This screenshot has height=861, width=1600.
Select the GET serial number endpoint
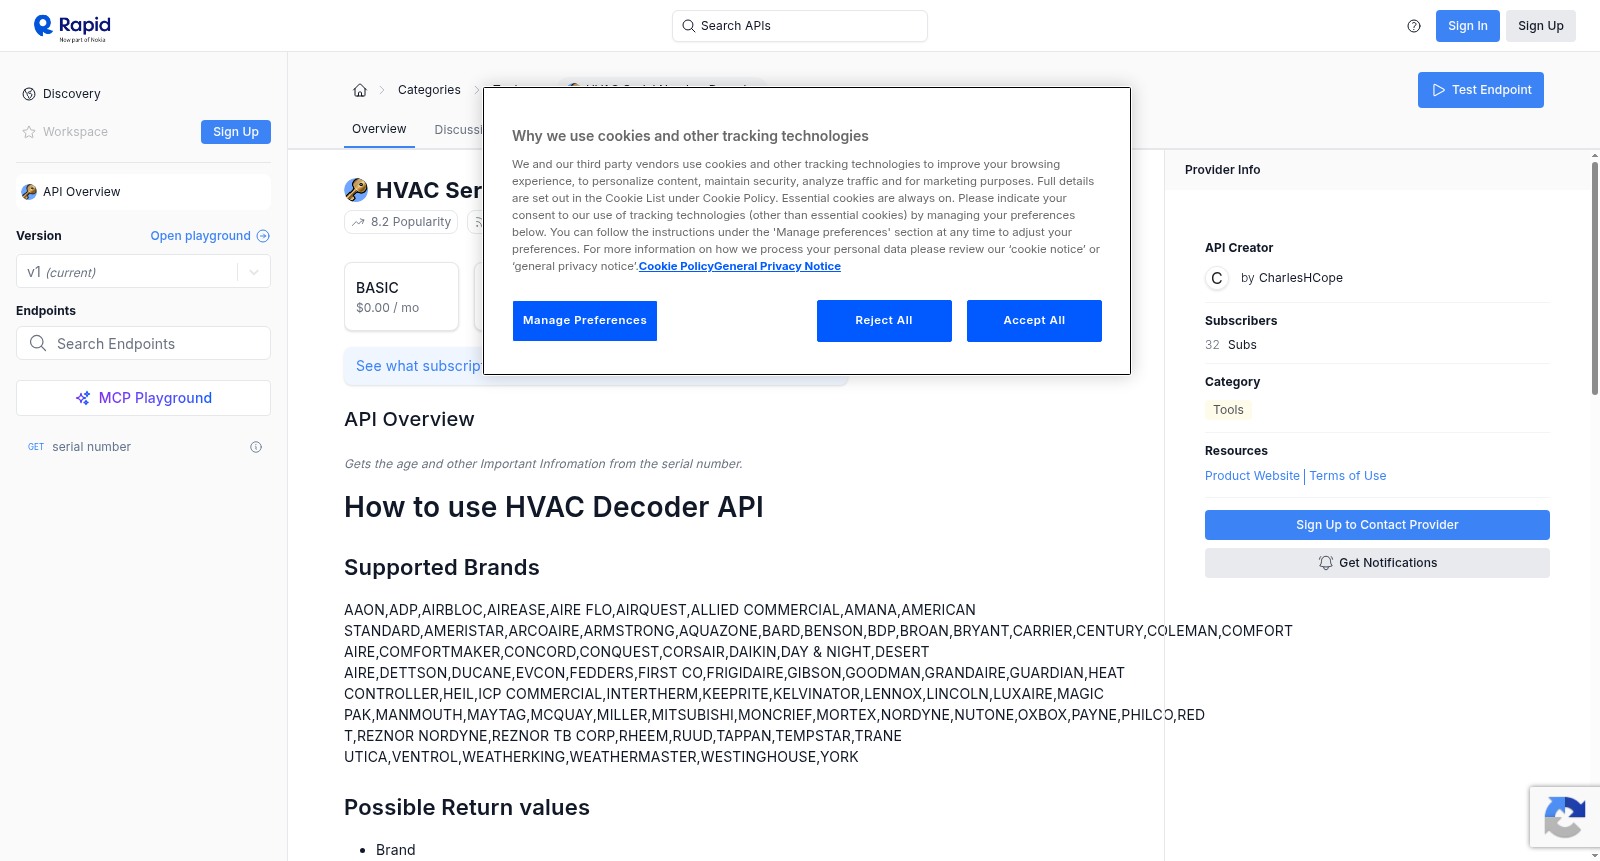pos(143,447)
